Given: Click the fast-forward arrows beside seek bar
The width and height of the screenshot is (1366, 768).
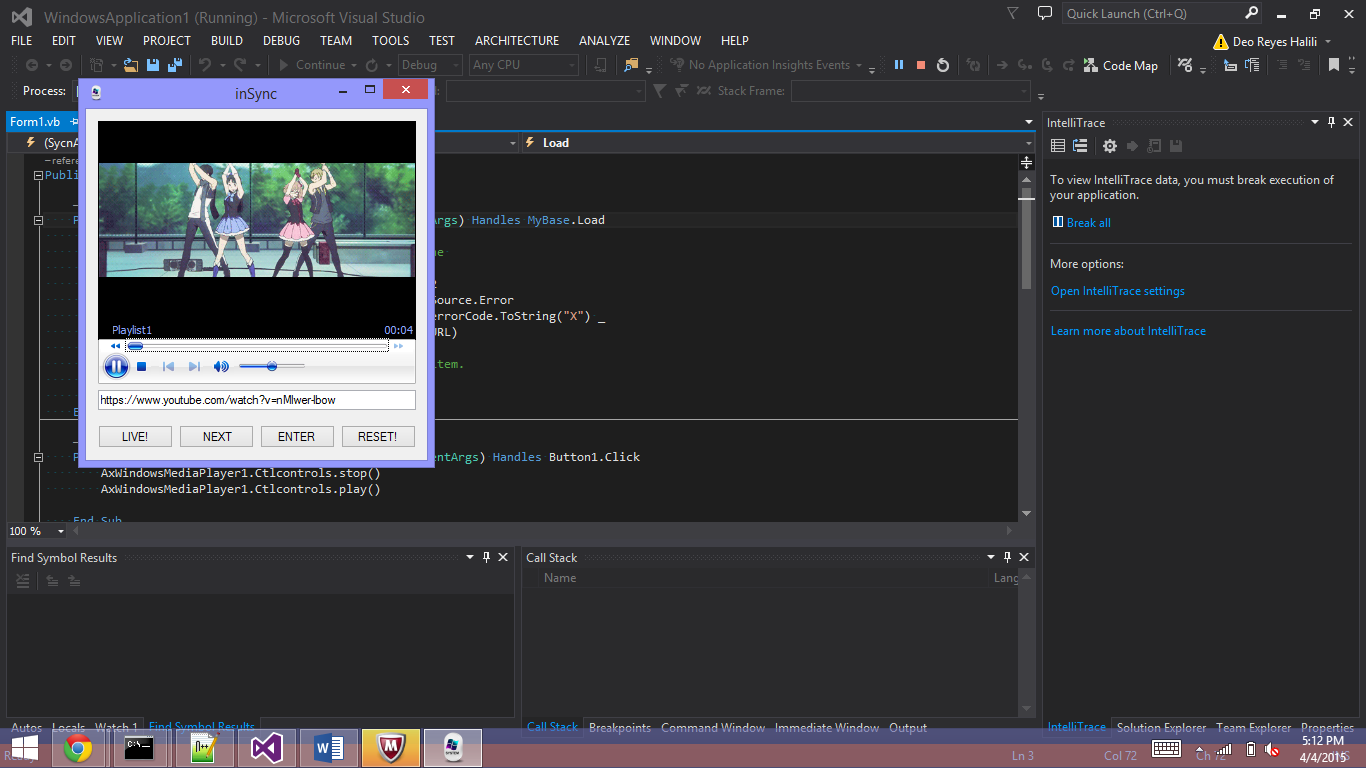Looking at the screenshot, I should click(398, 346).
